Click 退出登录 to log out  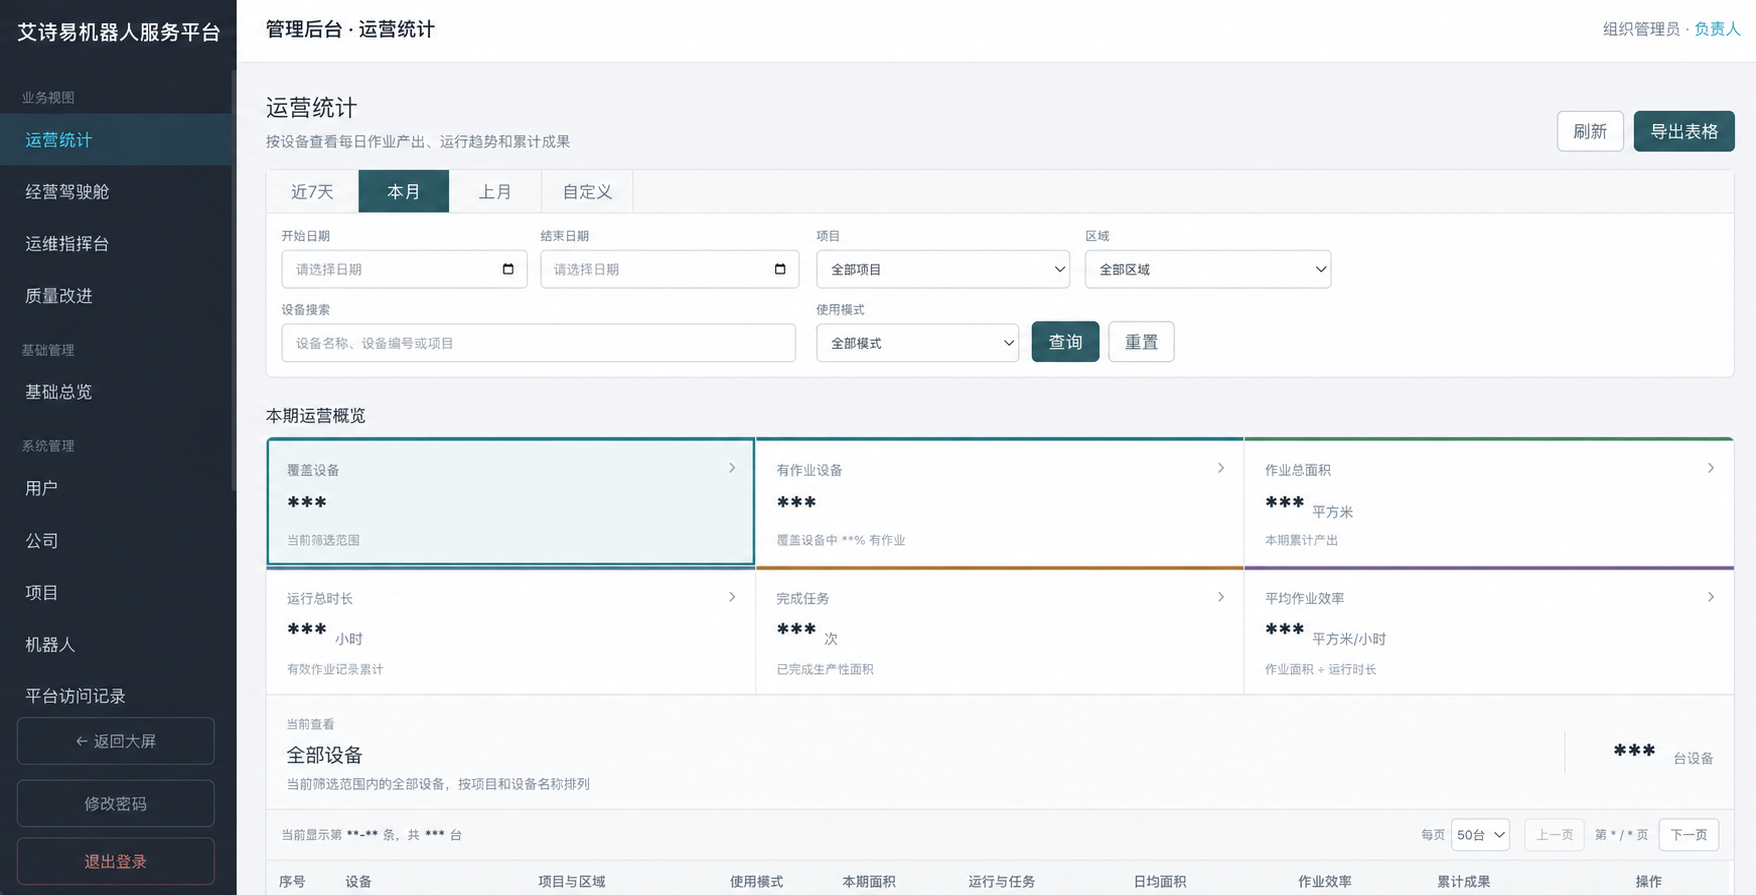pos(116,861)
